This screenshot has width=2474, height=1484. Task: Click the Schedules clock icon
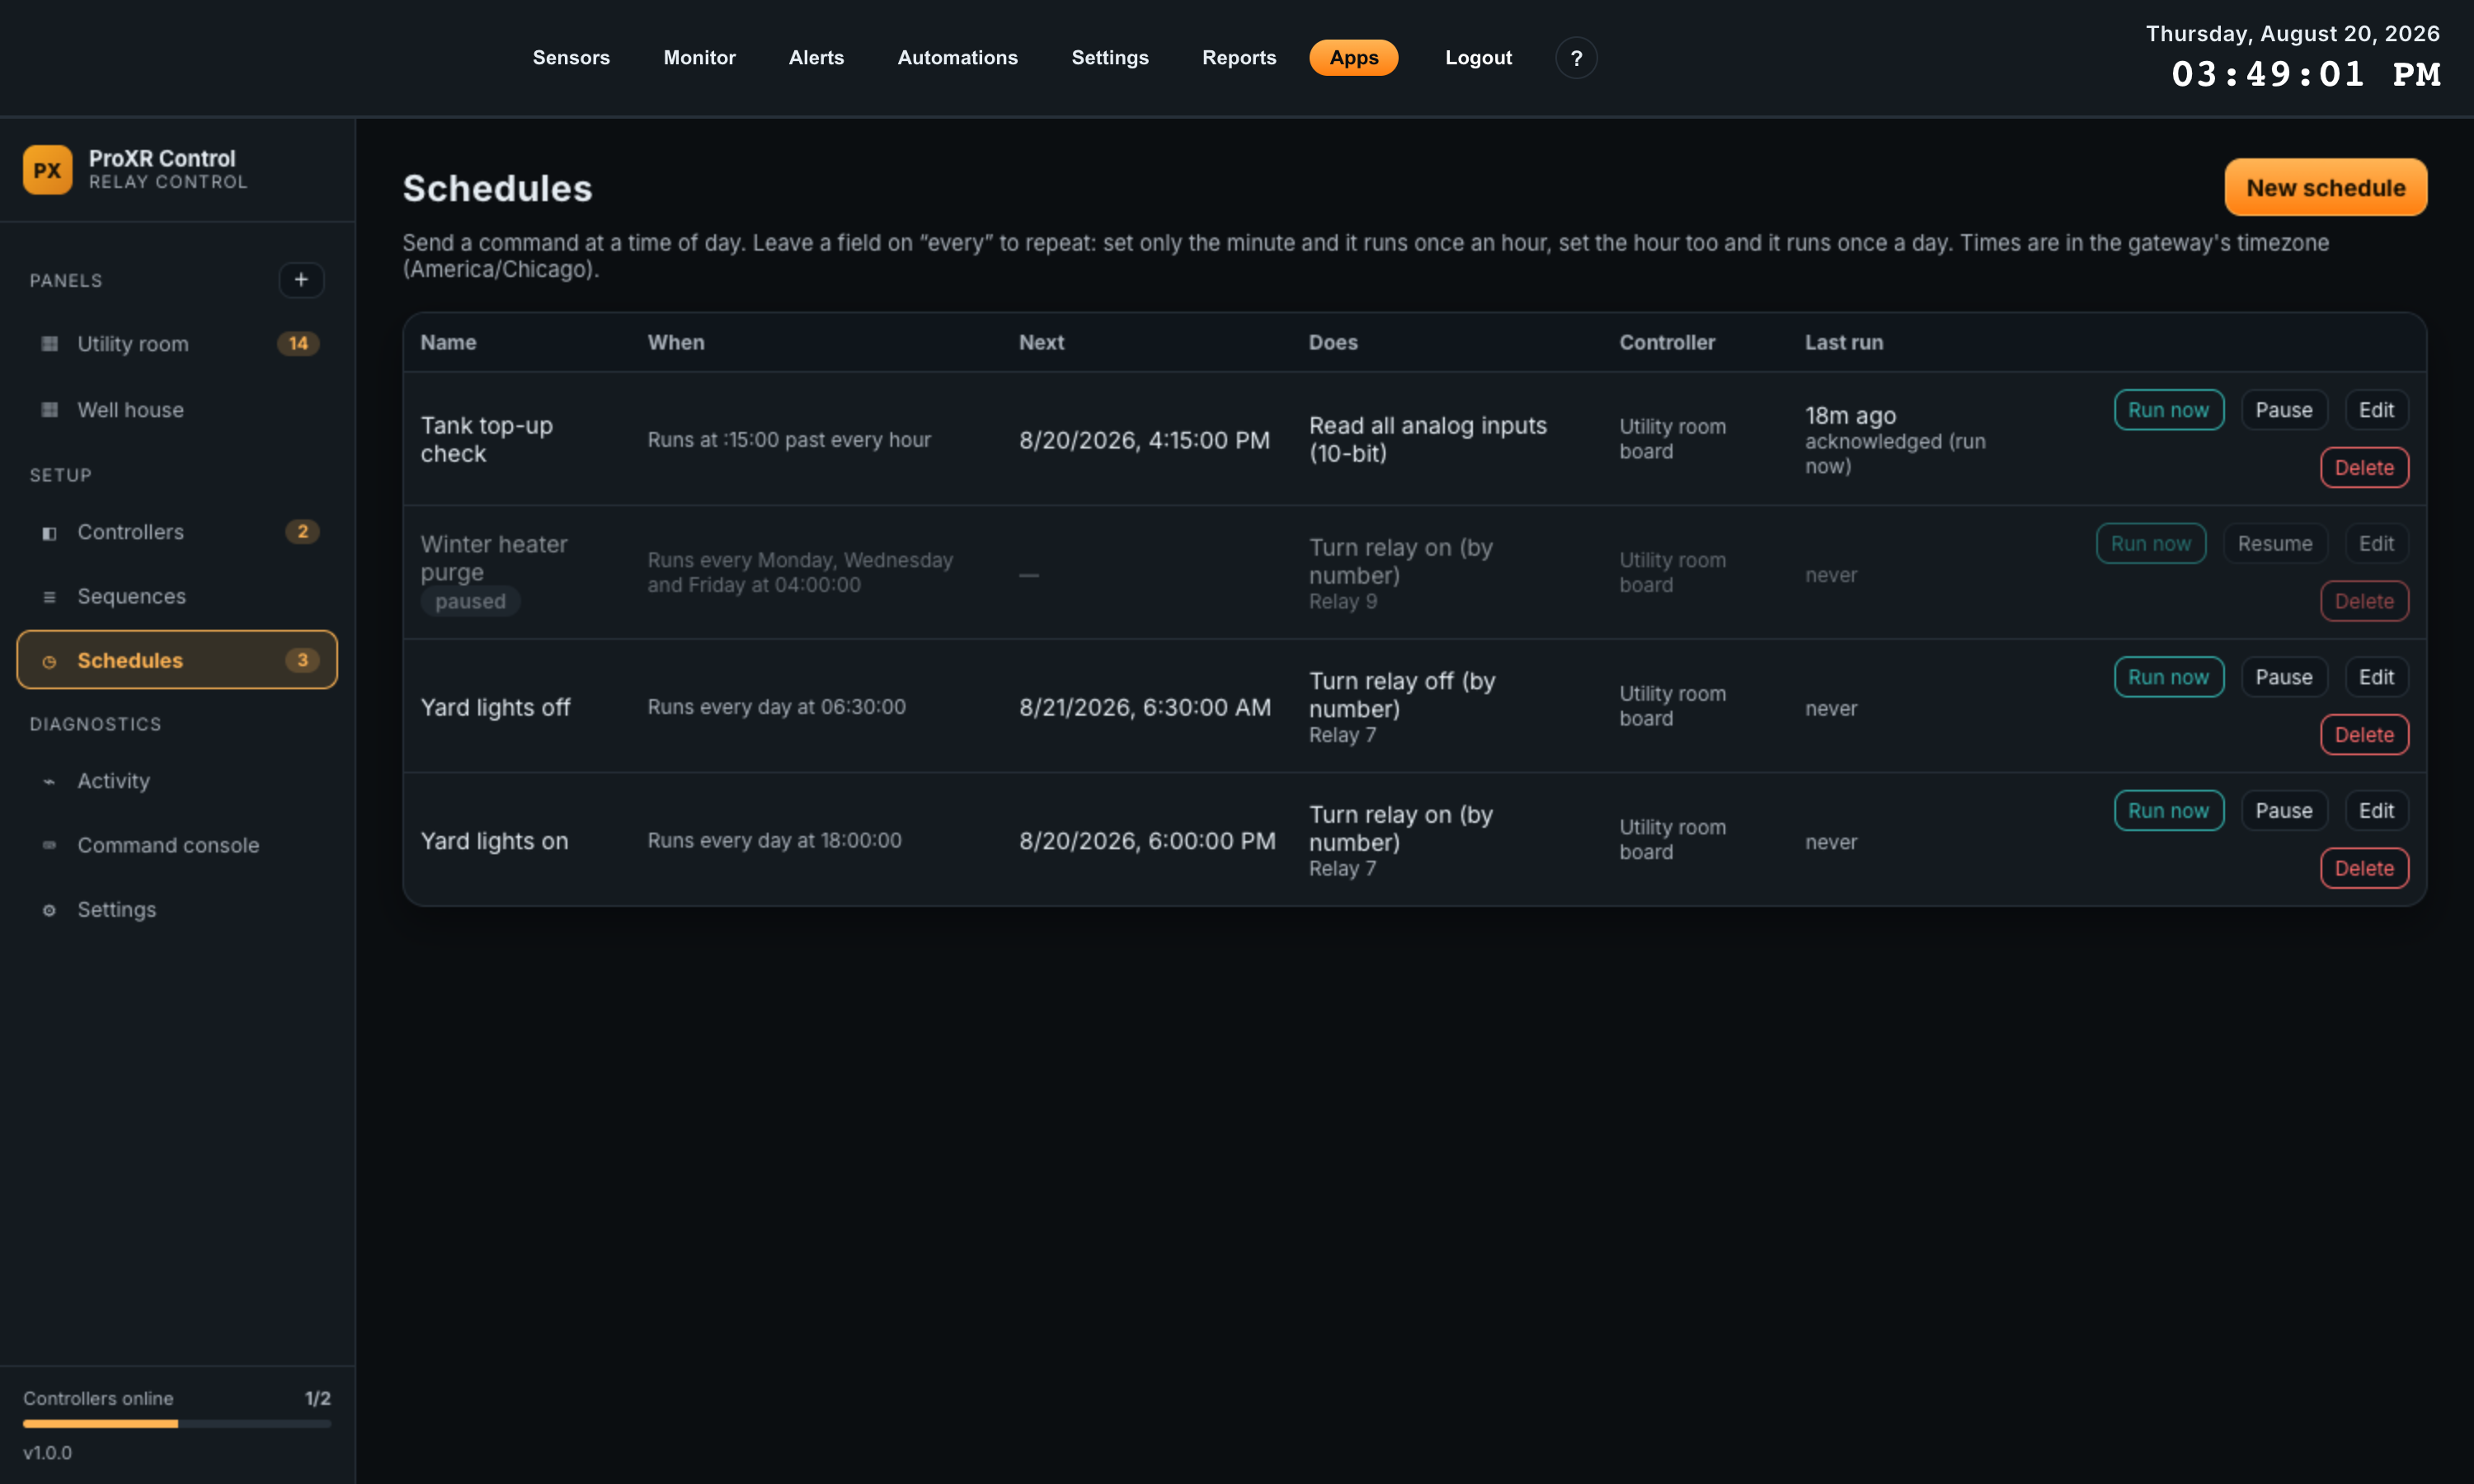point(49,661)
